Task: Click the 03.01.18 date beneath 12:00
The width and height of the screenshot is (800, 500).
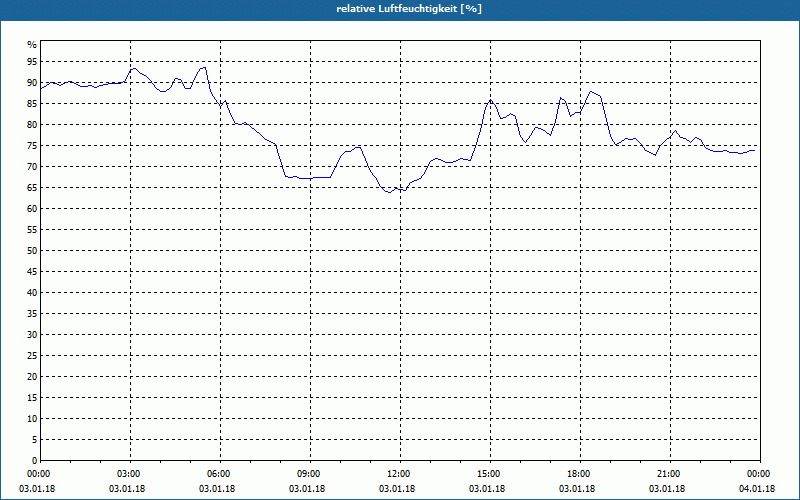Action: [x=397, y=489]
